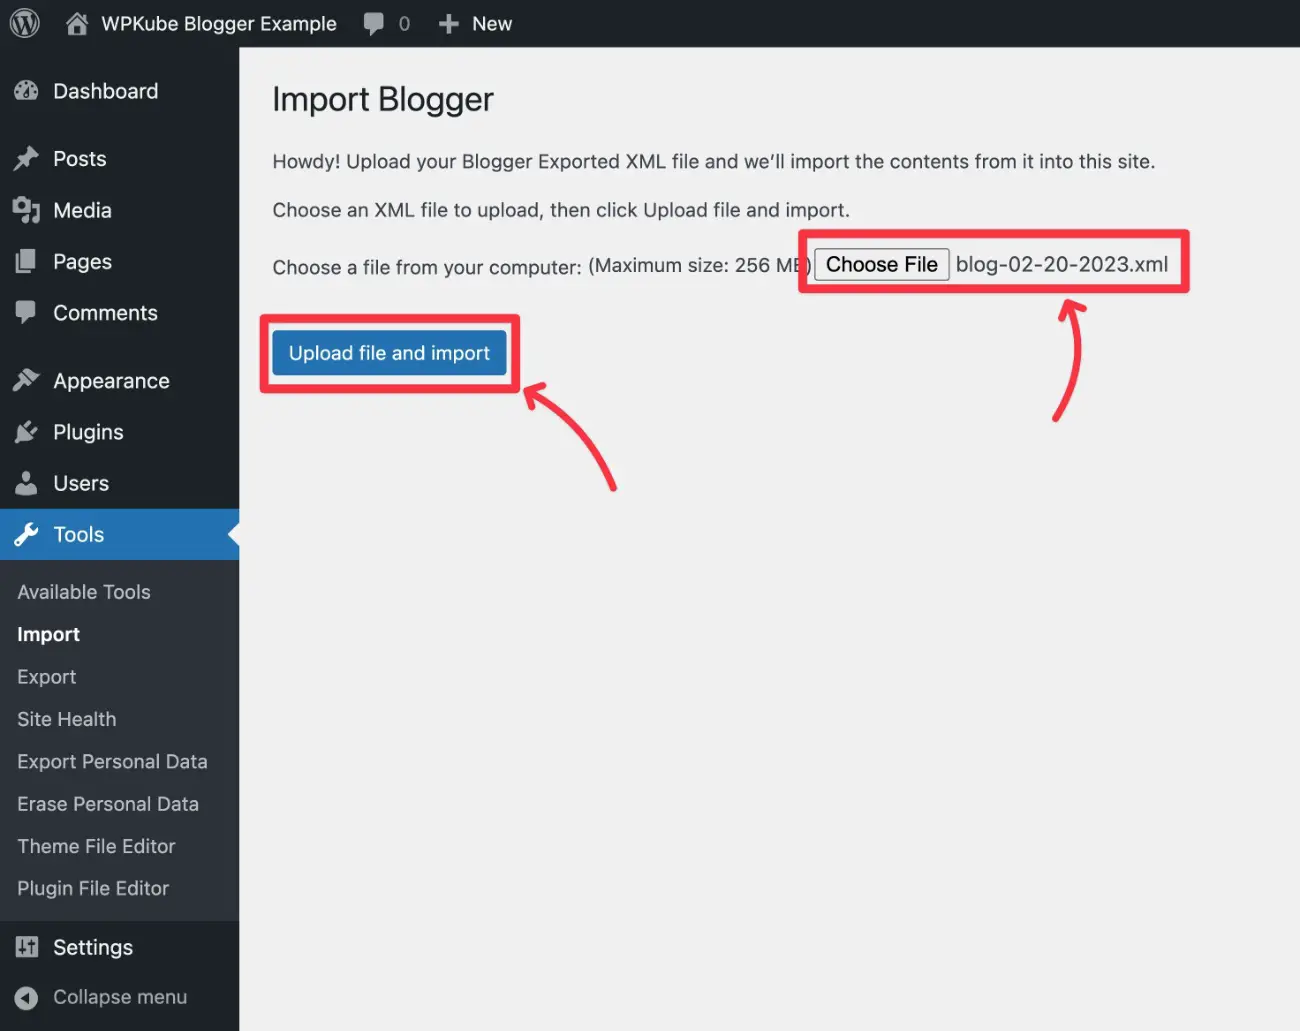This screenshot has width=1300, height=1031.
Task: Select the Import submenu item
Action: [x=48, y=635]
